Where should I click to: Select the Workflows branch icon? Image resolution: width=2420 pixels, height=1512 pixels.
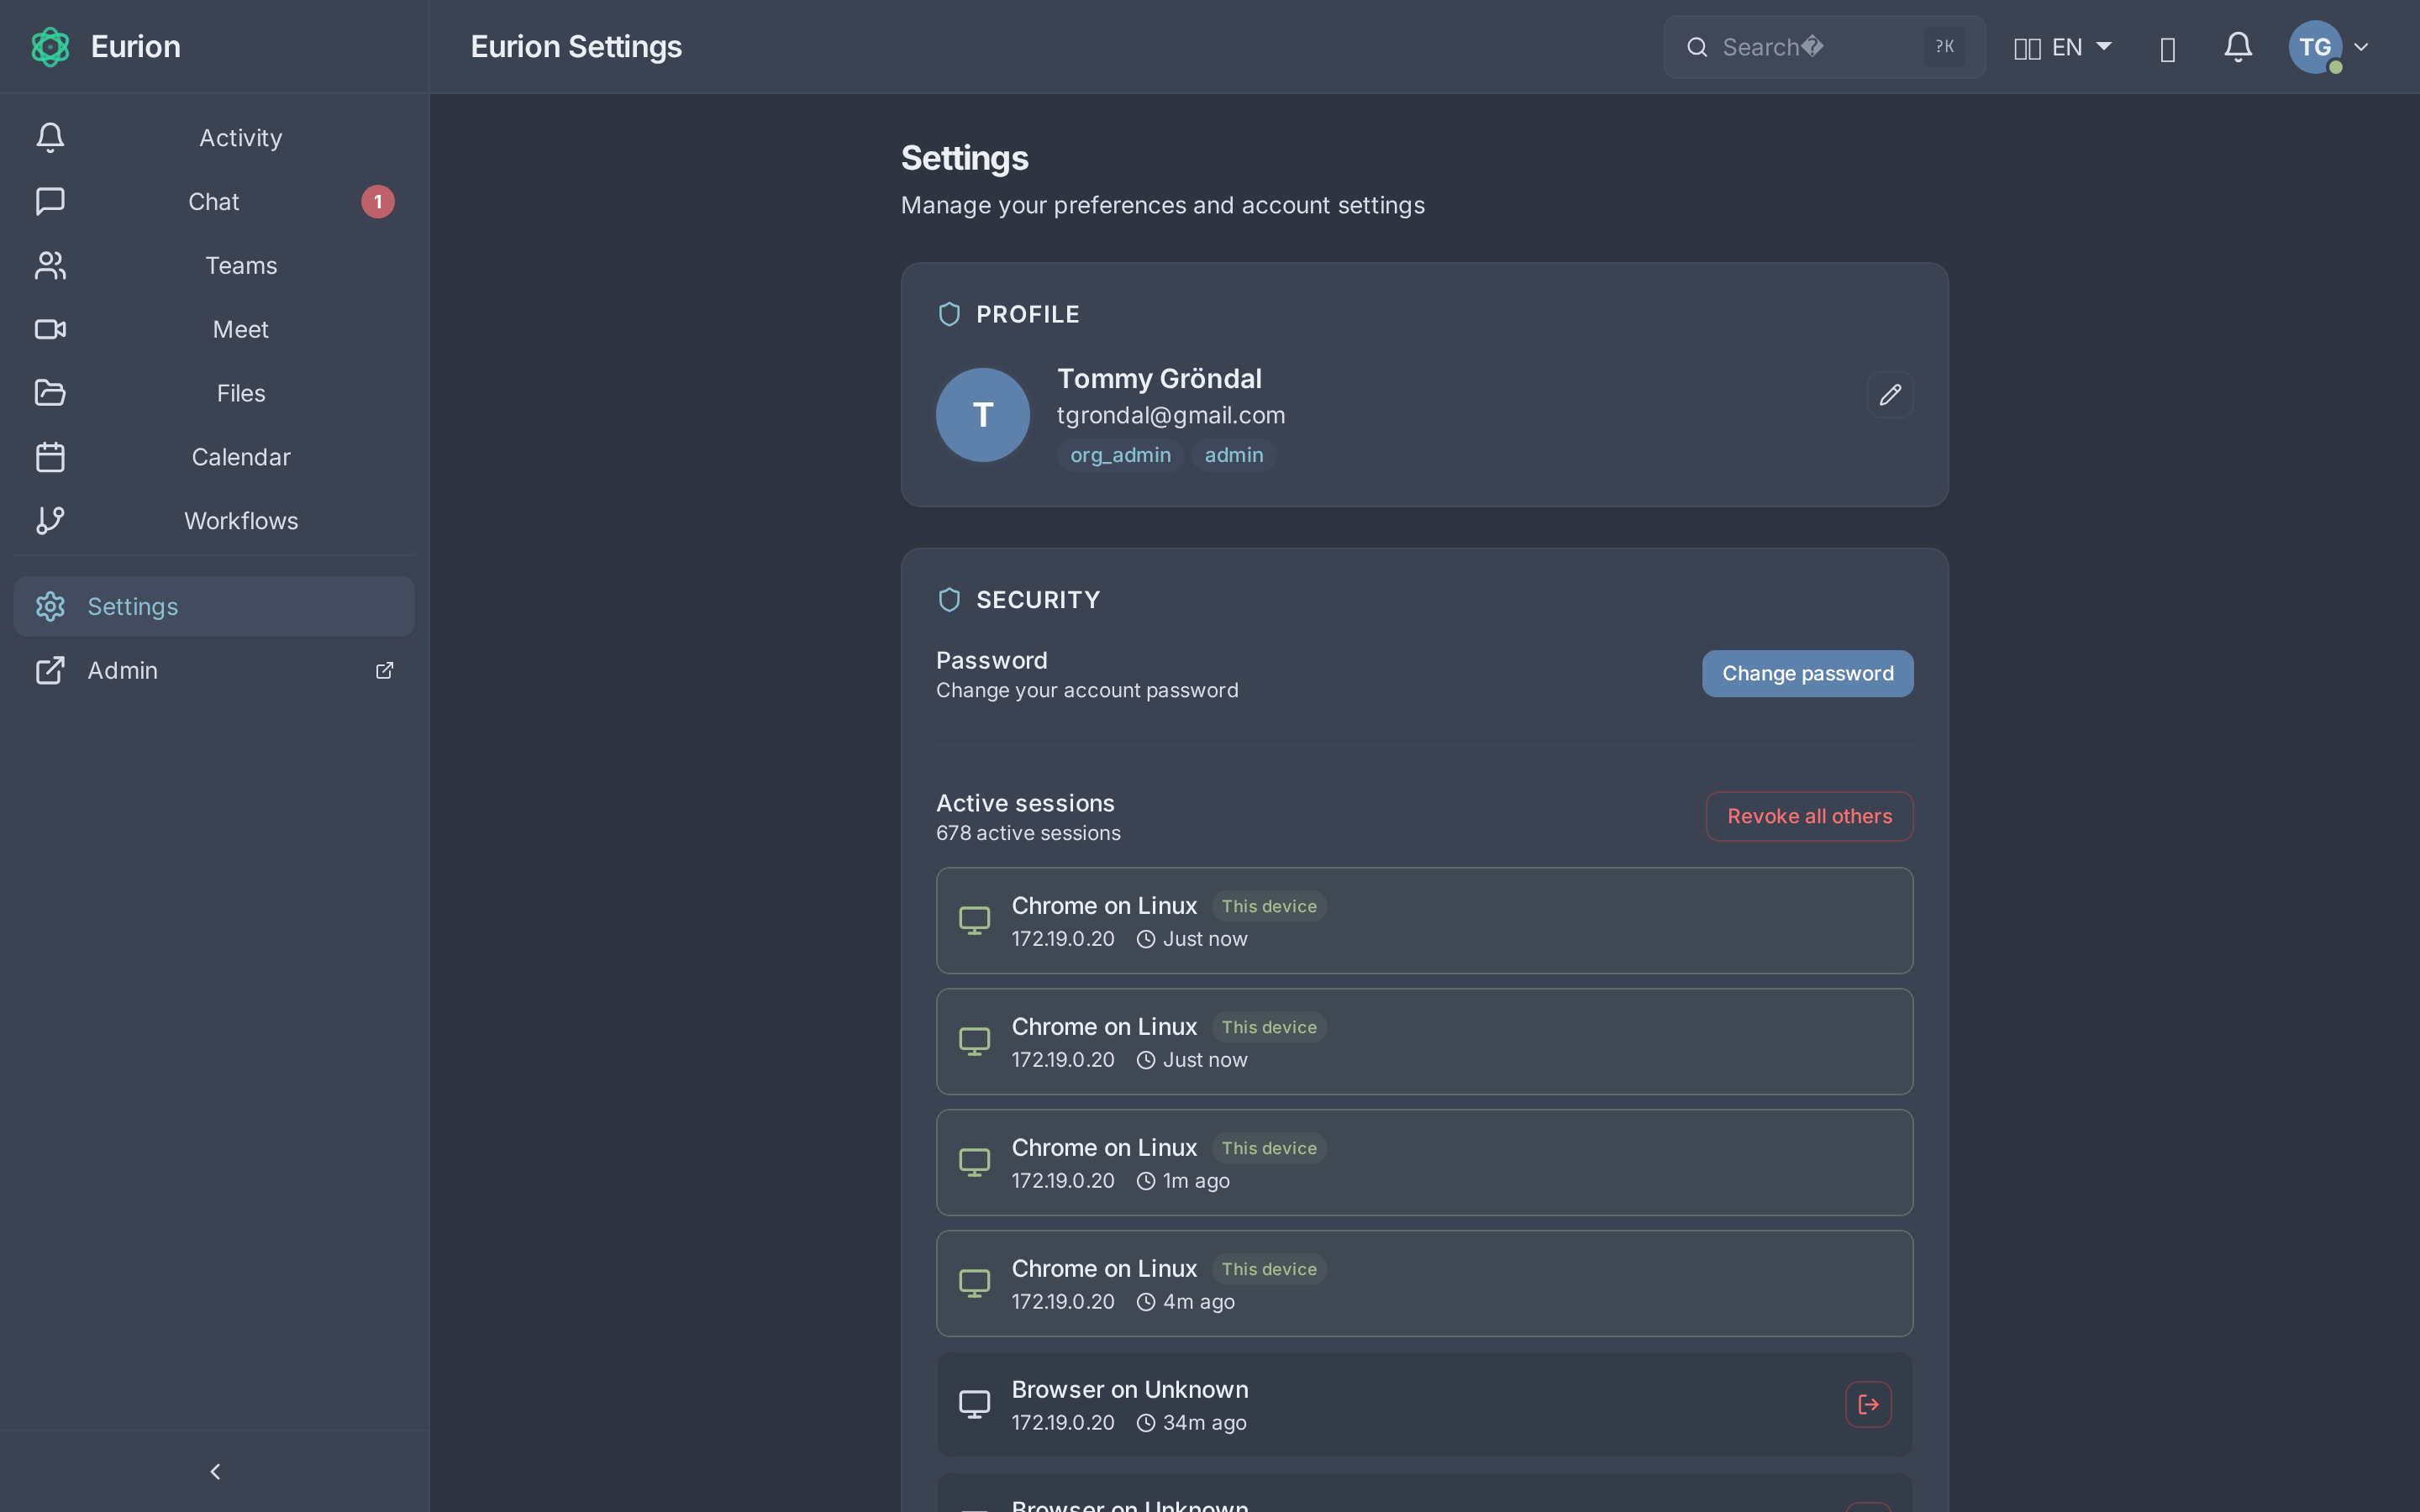click(50, 520)
